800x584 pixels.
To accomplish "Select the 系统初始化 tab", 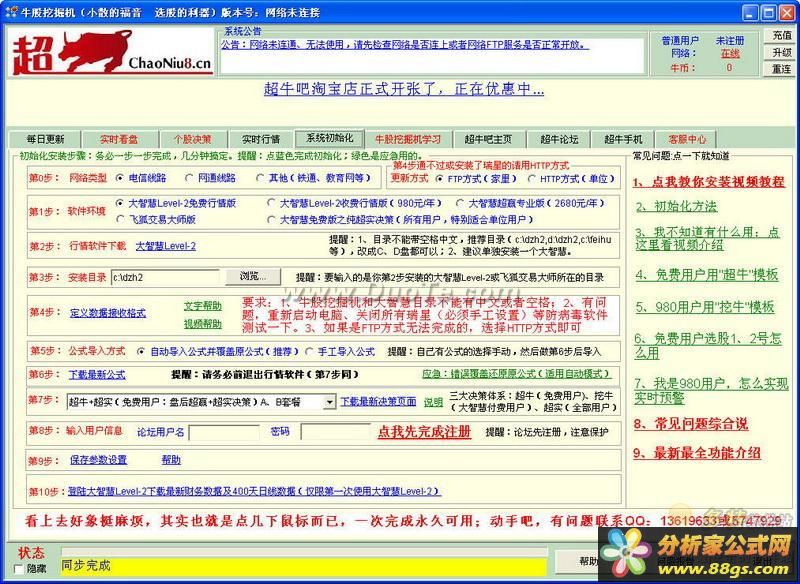I will click(x=330, y=138).
